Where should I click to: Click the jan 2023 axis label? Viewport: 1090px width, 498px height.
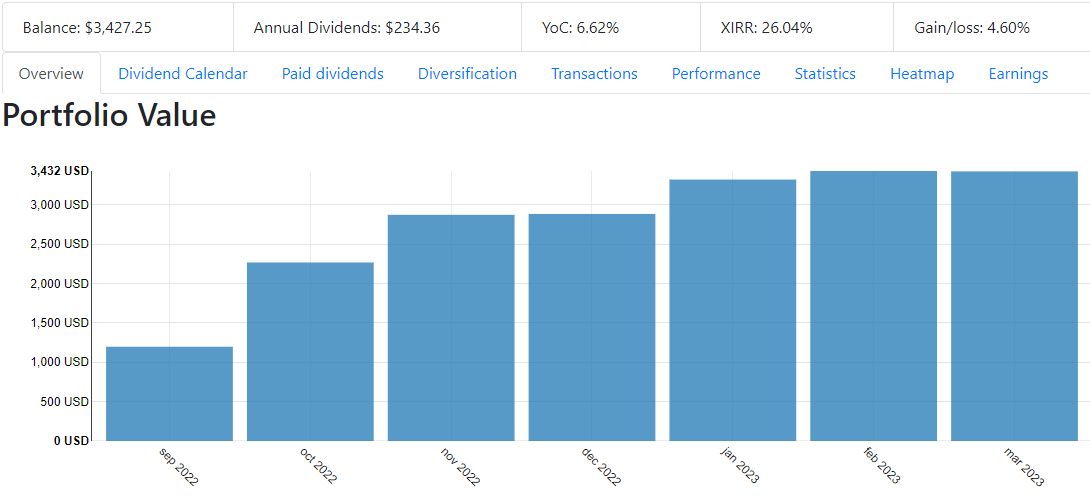tap(742, 466)
